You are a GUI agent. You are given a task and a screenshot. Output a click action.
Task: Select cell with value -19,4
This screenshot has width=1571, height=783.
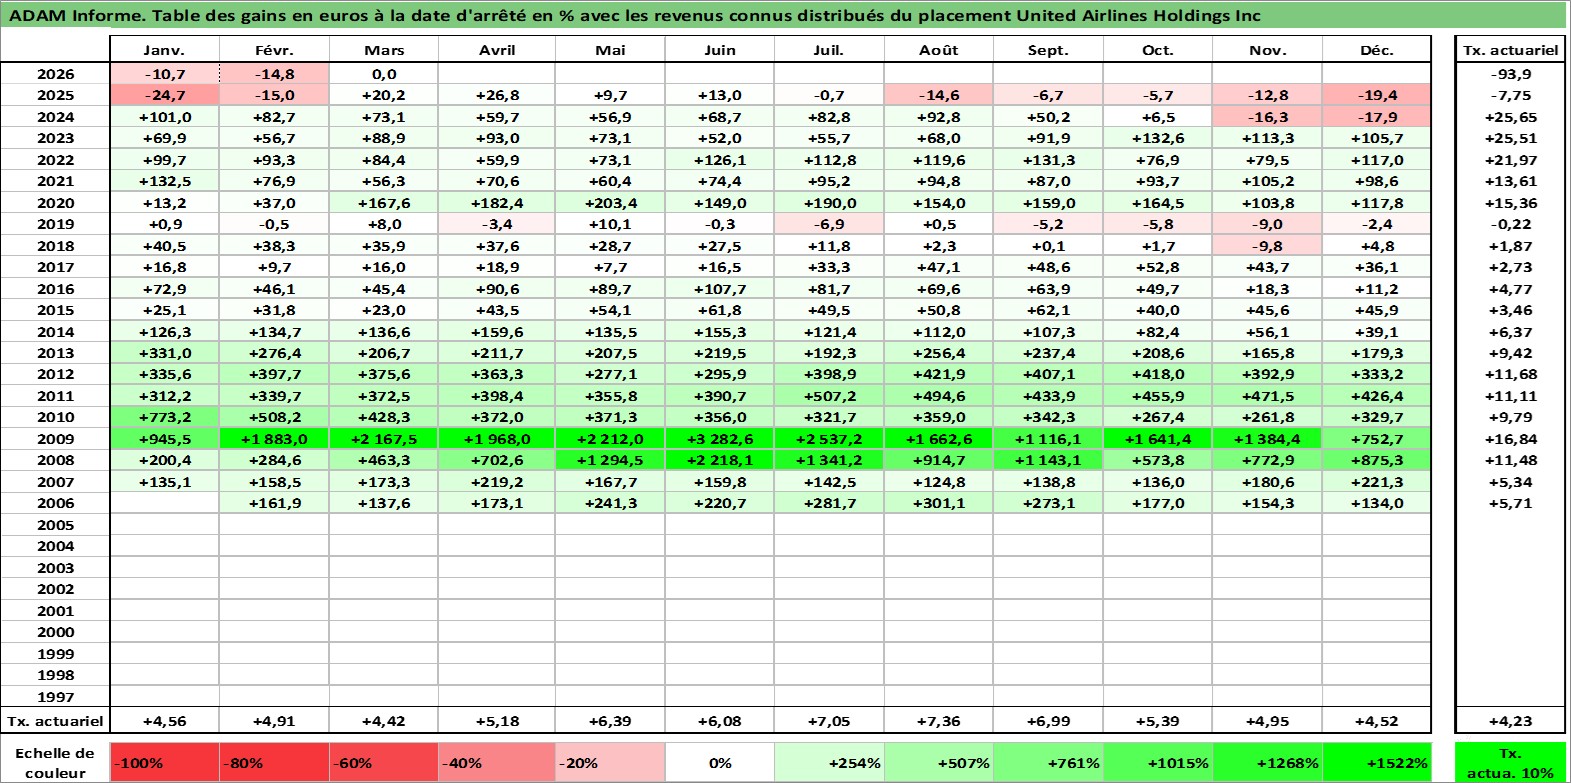tap(1377, 95)
